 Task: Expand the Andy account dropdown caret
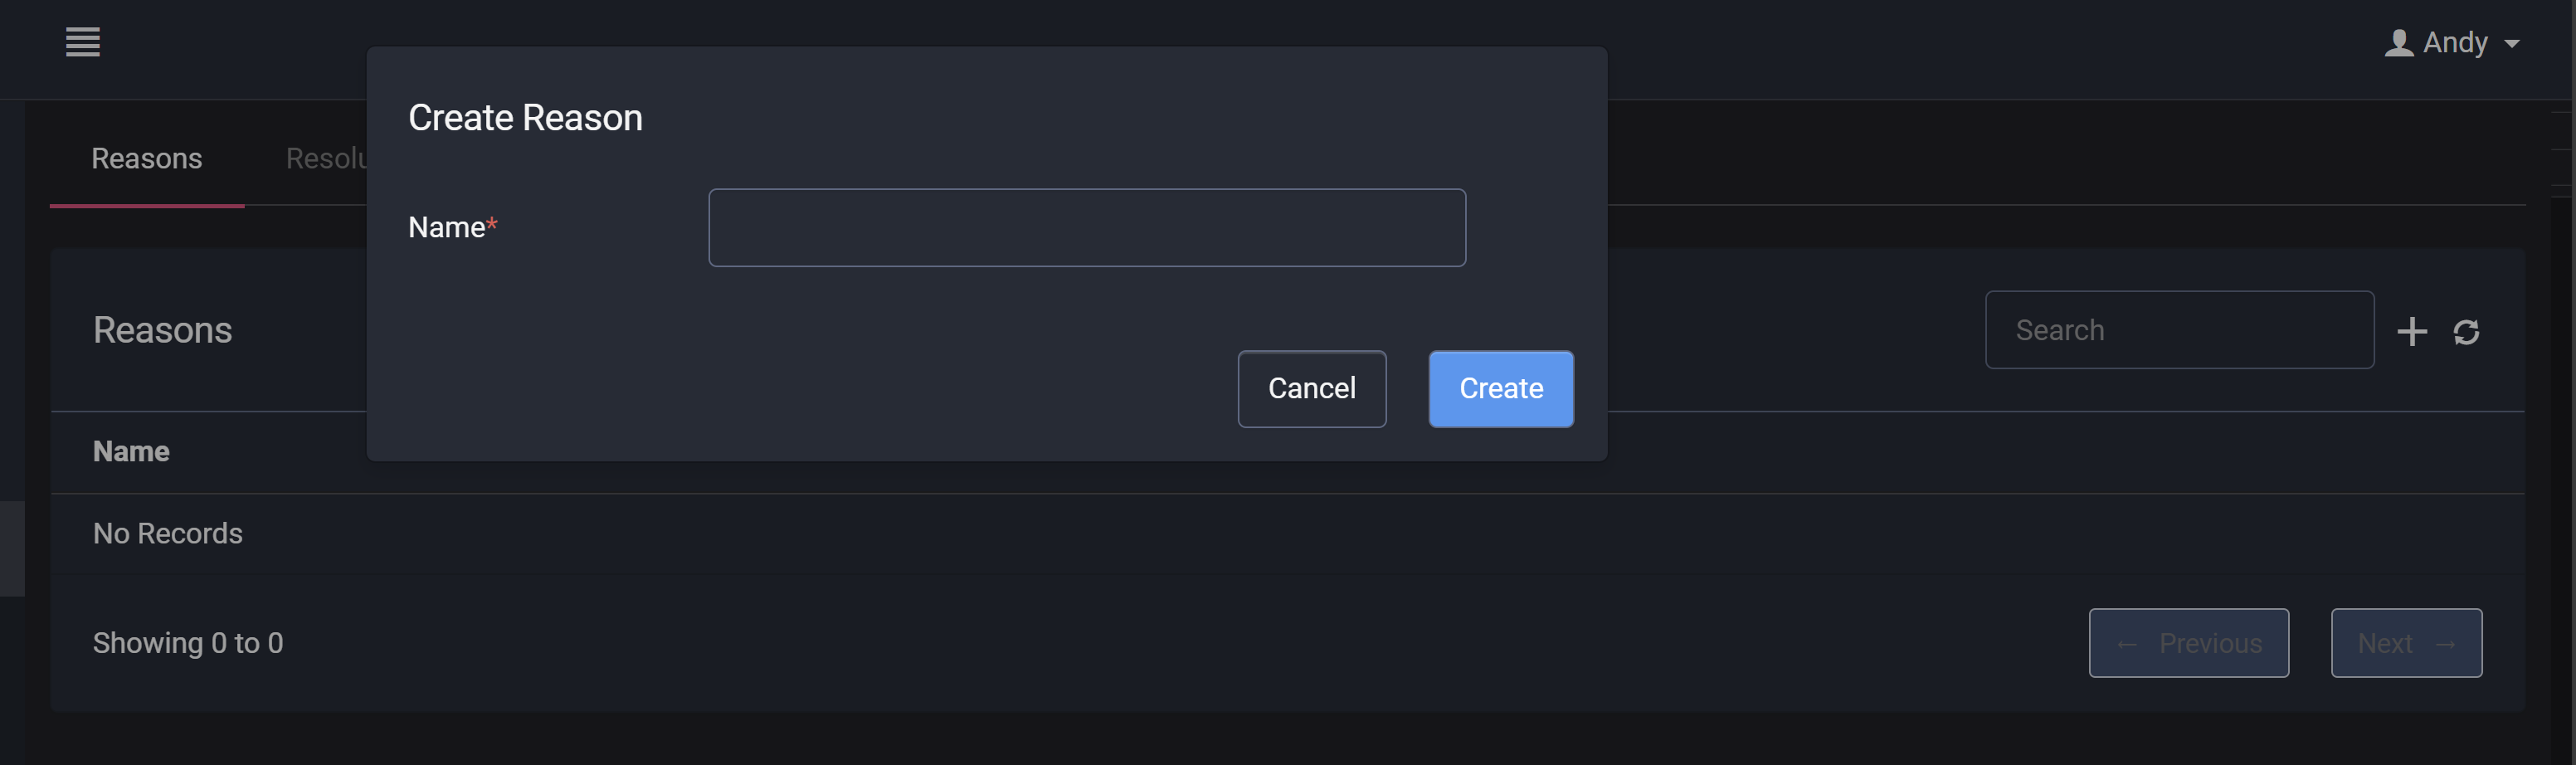click(2511, 44)
